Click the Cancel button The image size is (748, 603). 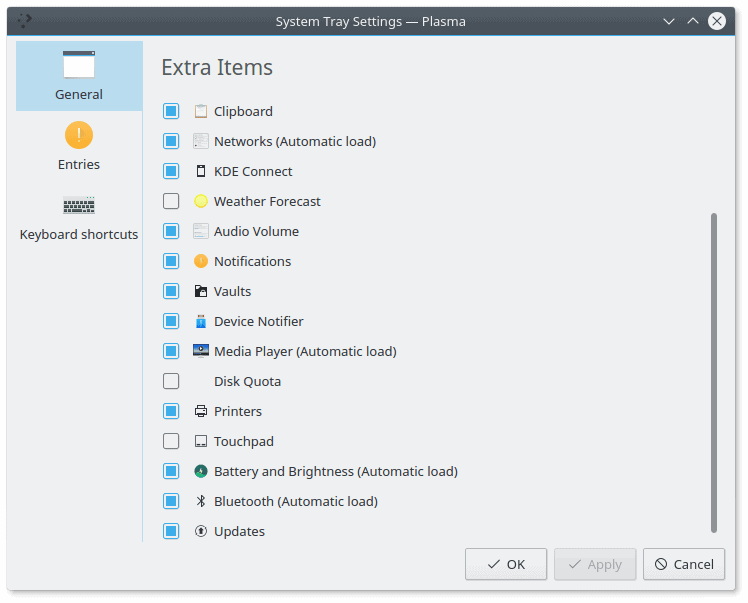[684, 564]
